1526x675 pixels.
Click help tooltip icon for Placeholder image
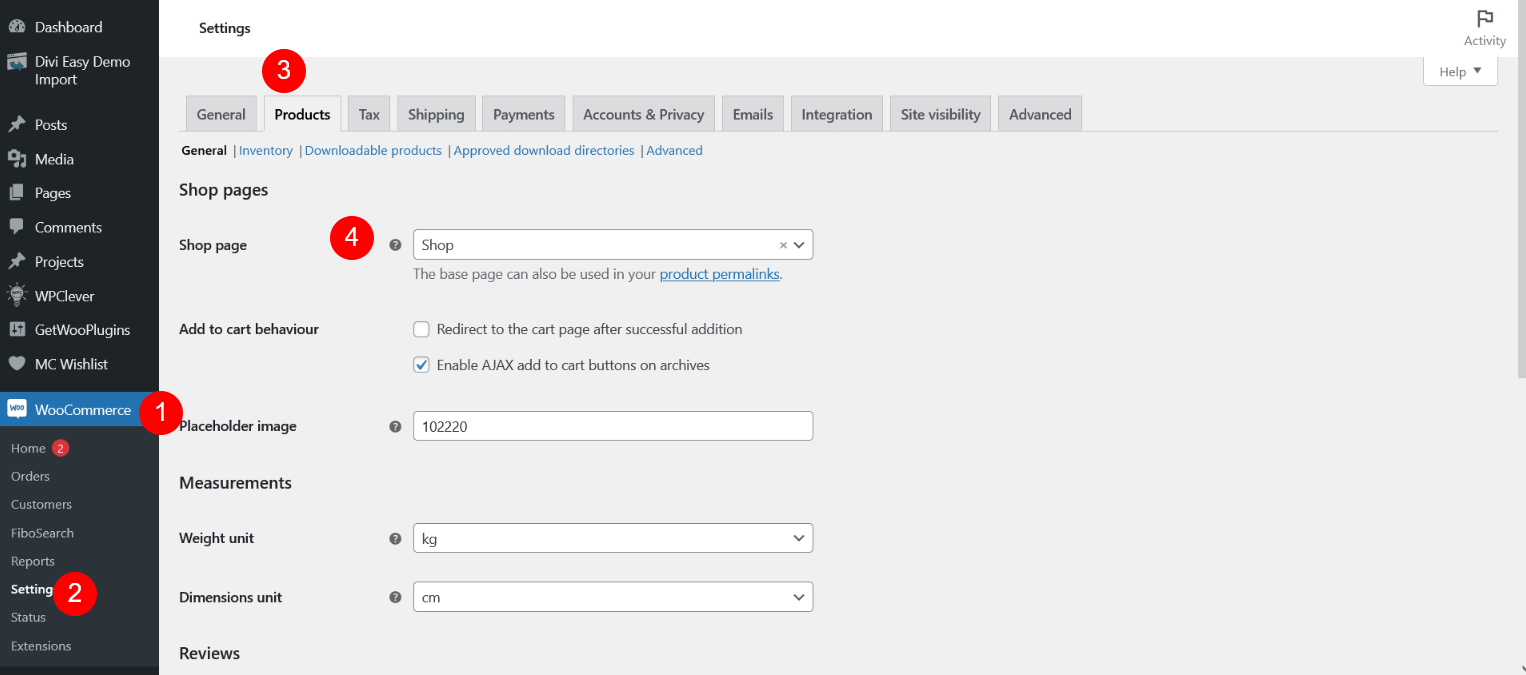point(395,426)
